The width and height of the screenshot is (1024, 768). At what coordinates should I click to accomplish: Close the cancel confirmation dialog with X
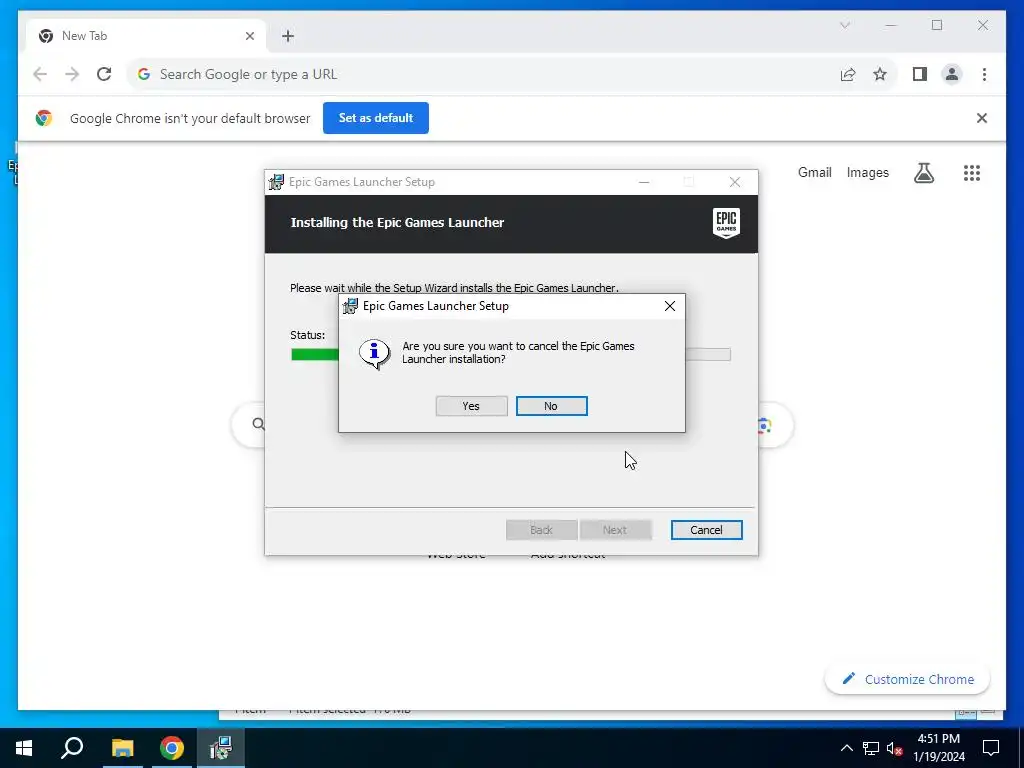[x=669, y=306]
